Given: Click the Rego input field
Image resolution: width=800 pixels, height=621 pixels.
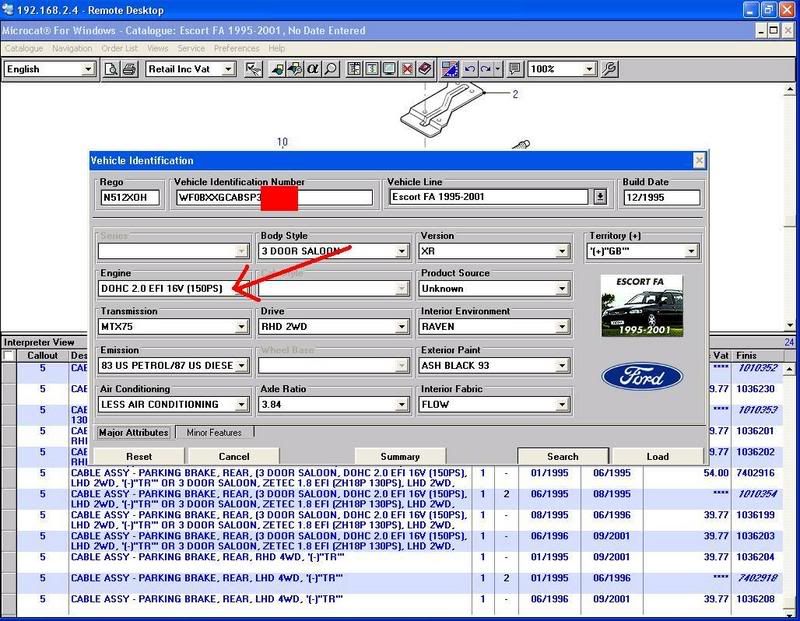Looking at the screenshot, I should [130, 197].
